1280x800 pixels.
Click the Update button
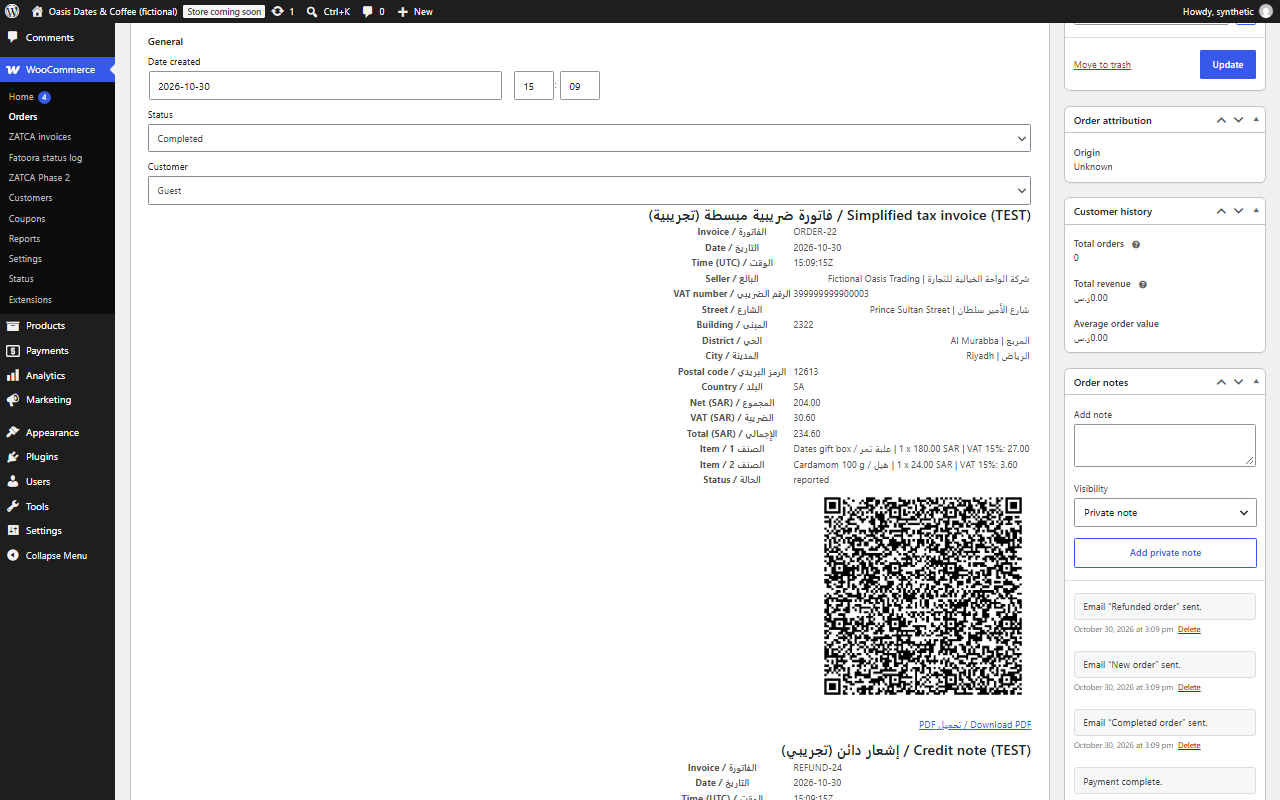tap(1228, 64)
